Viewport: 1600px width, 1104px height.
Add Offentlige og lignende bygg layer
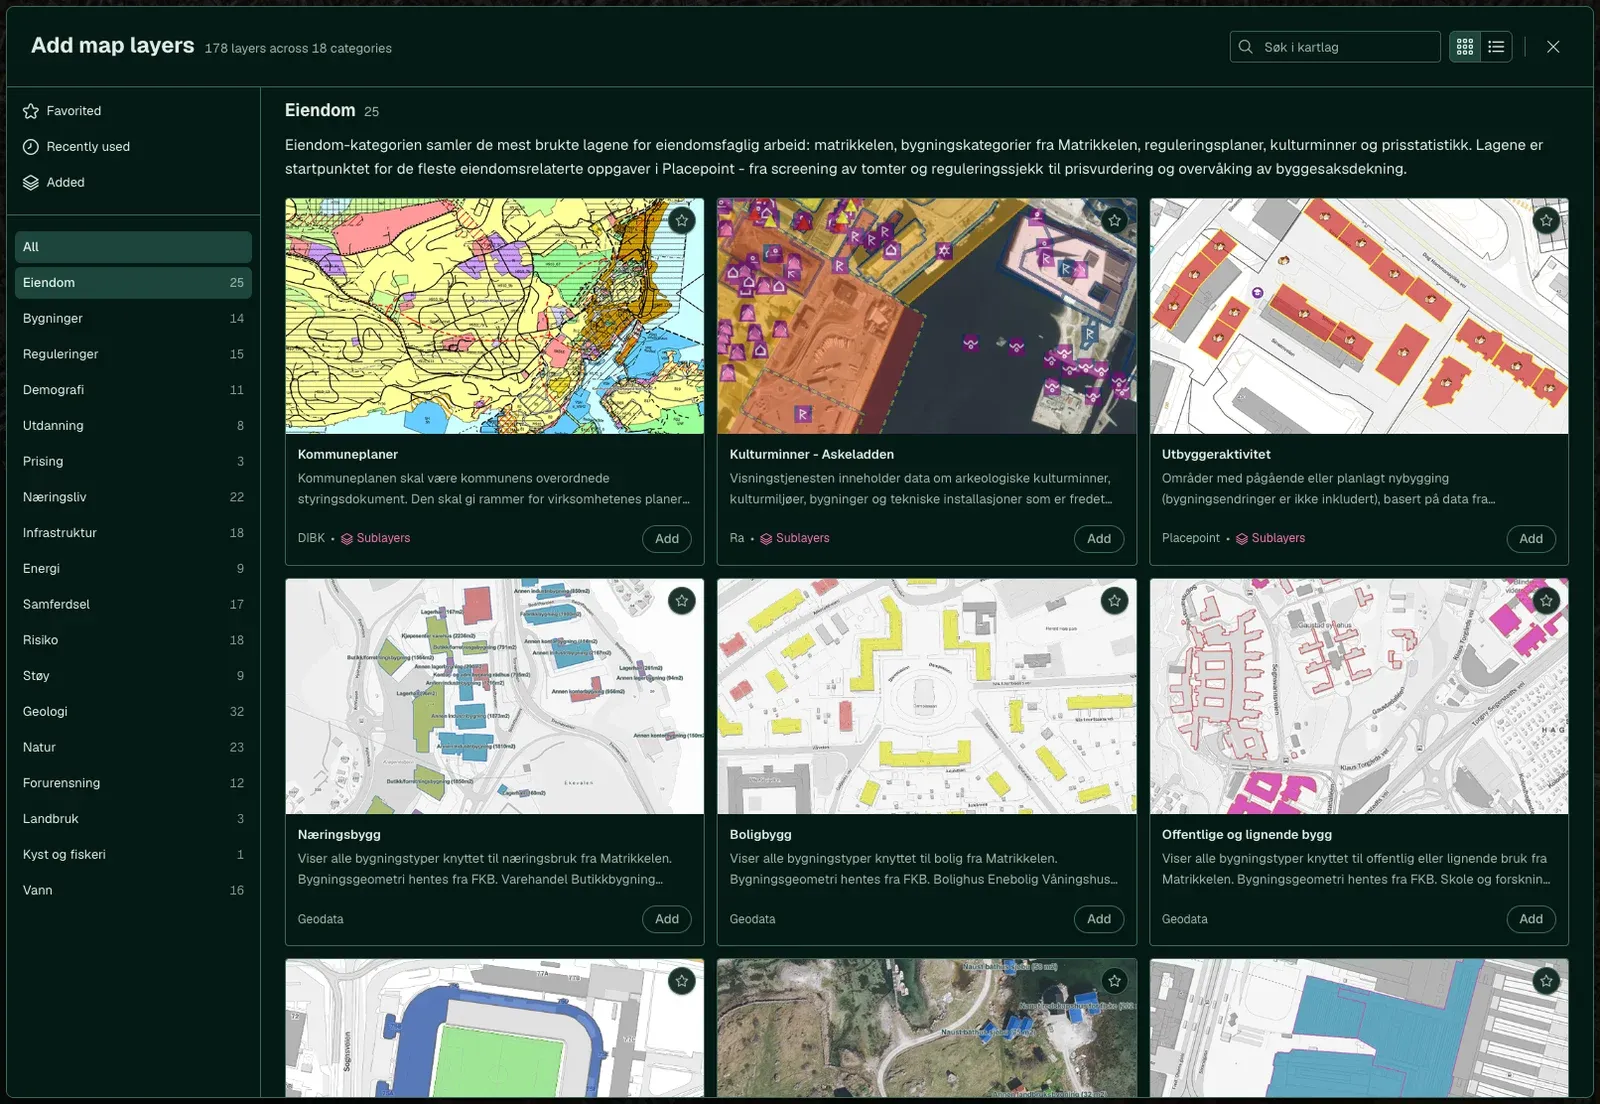pyautogui.click(x=1531, y=919)
